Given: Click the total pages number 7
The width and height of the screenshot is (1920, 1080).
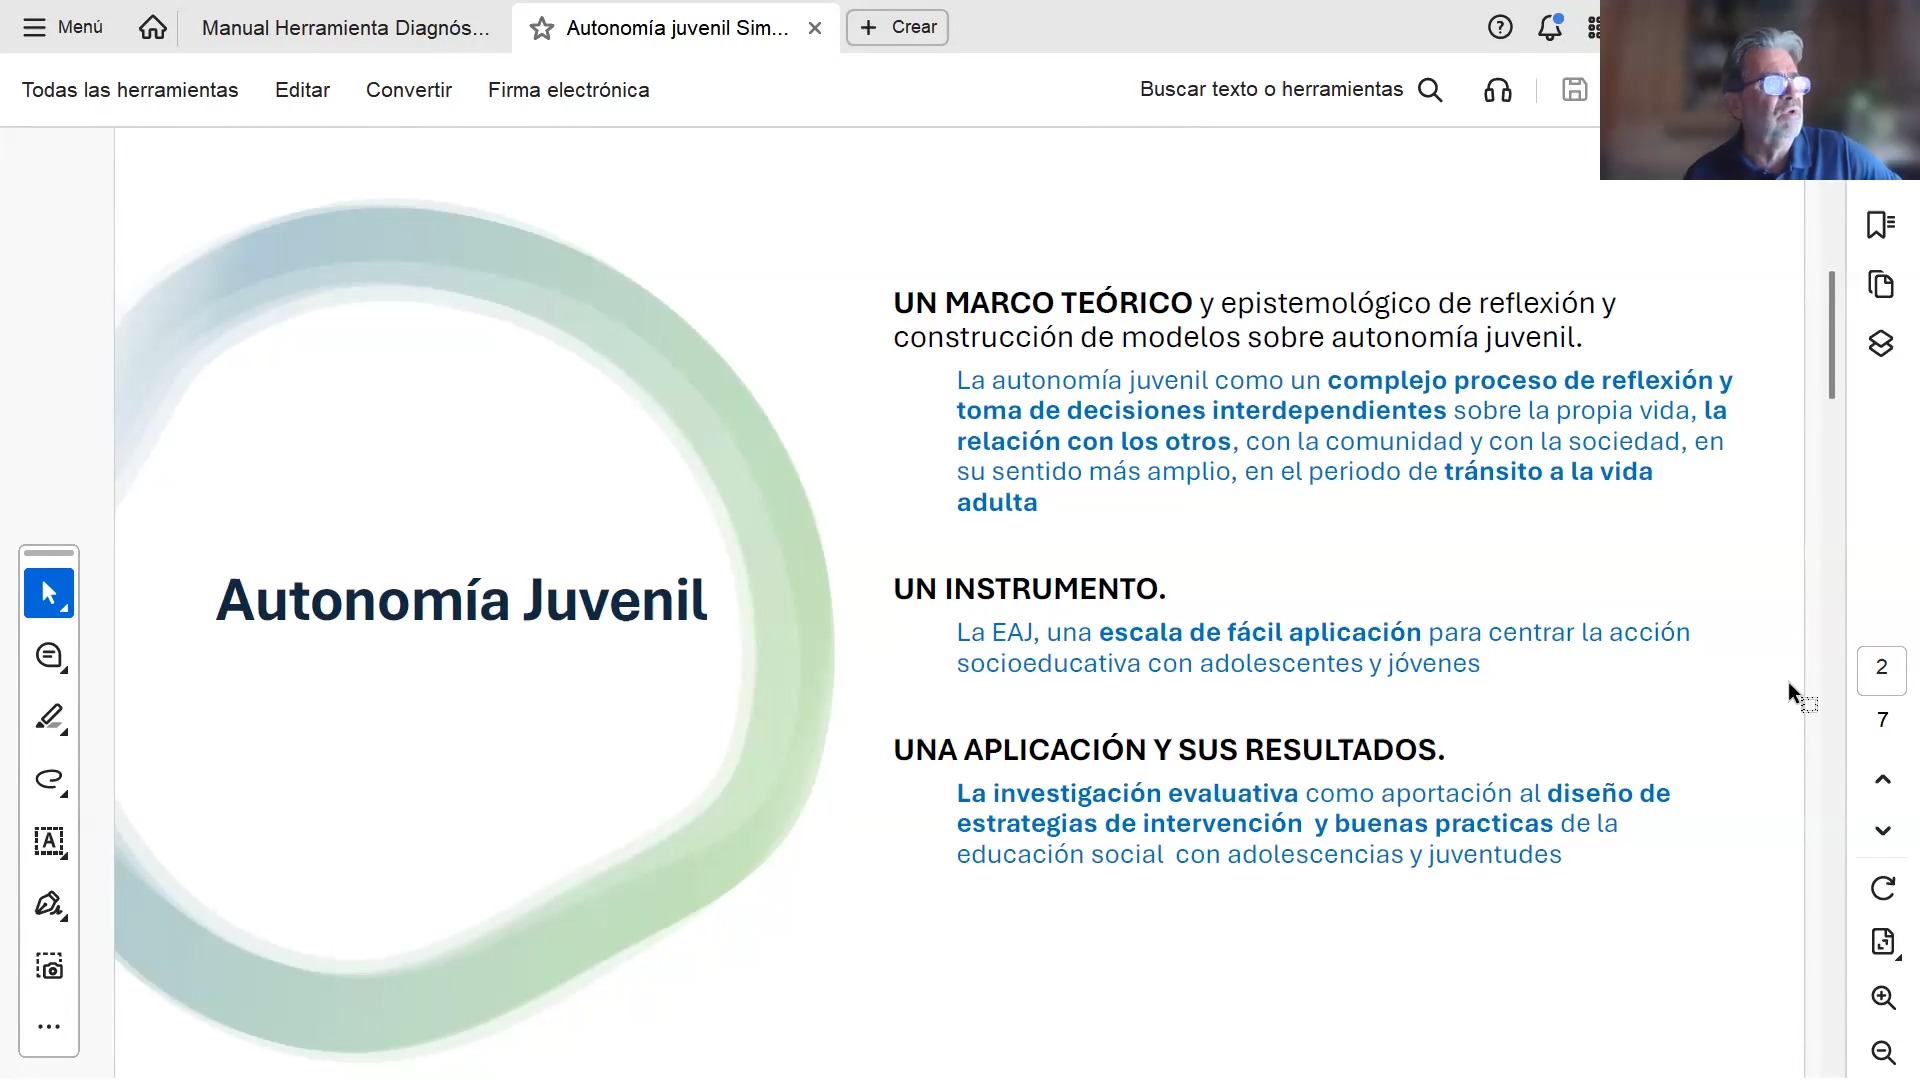Looking at the screenshot, I should 1882,720.
